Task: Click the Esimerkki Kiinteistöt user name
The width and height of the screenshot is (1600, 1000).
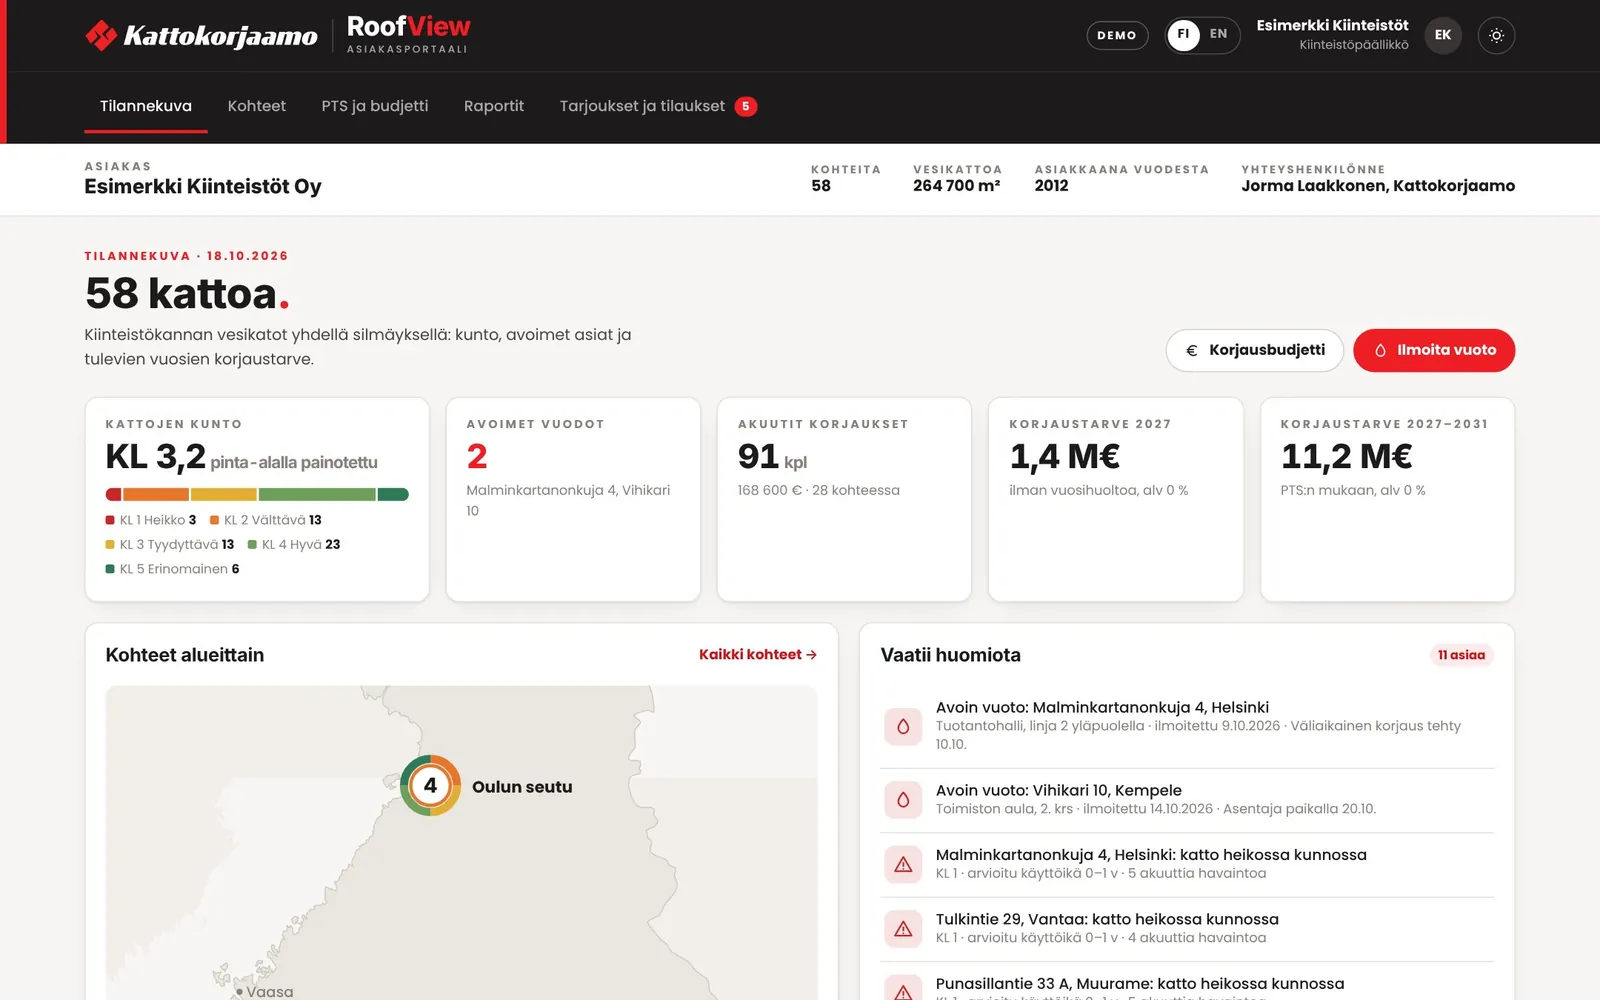Action: (x=1332, y=25)
